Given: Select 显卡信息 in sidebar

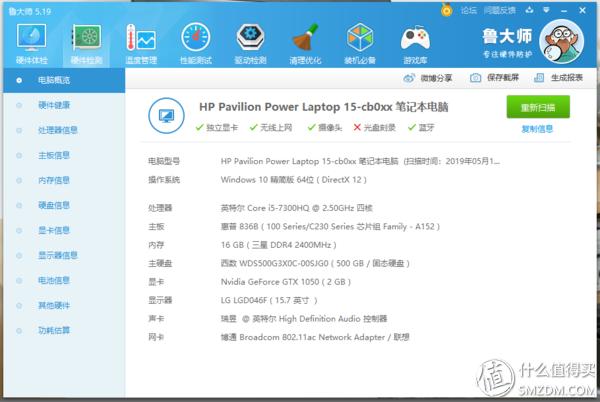Looking at the screenshot, I should coord(64,230).
